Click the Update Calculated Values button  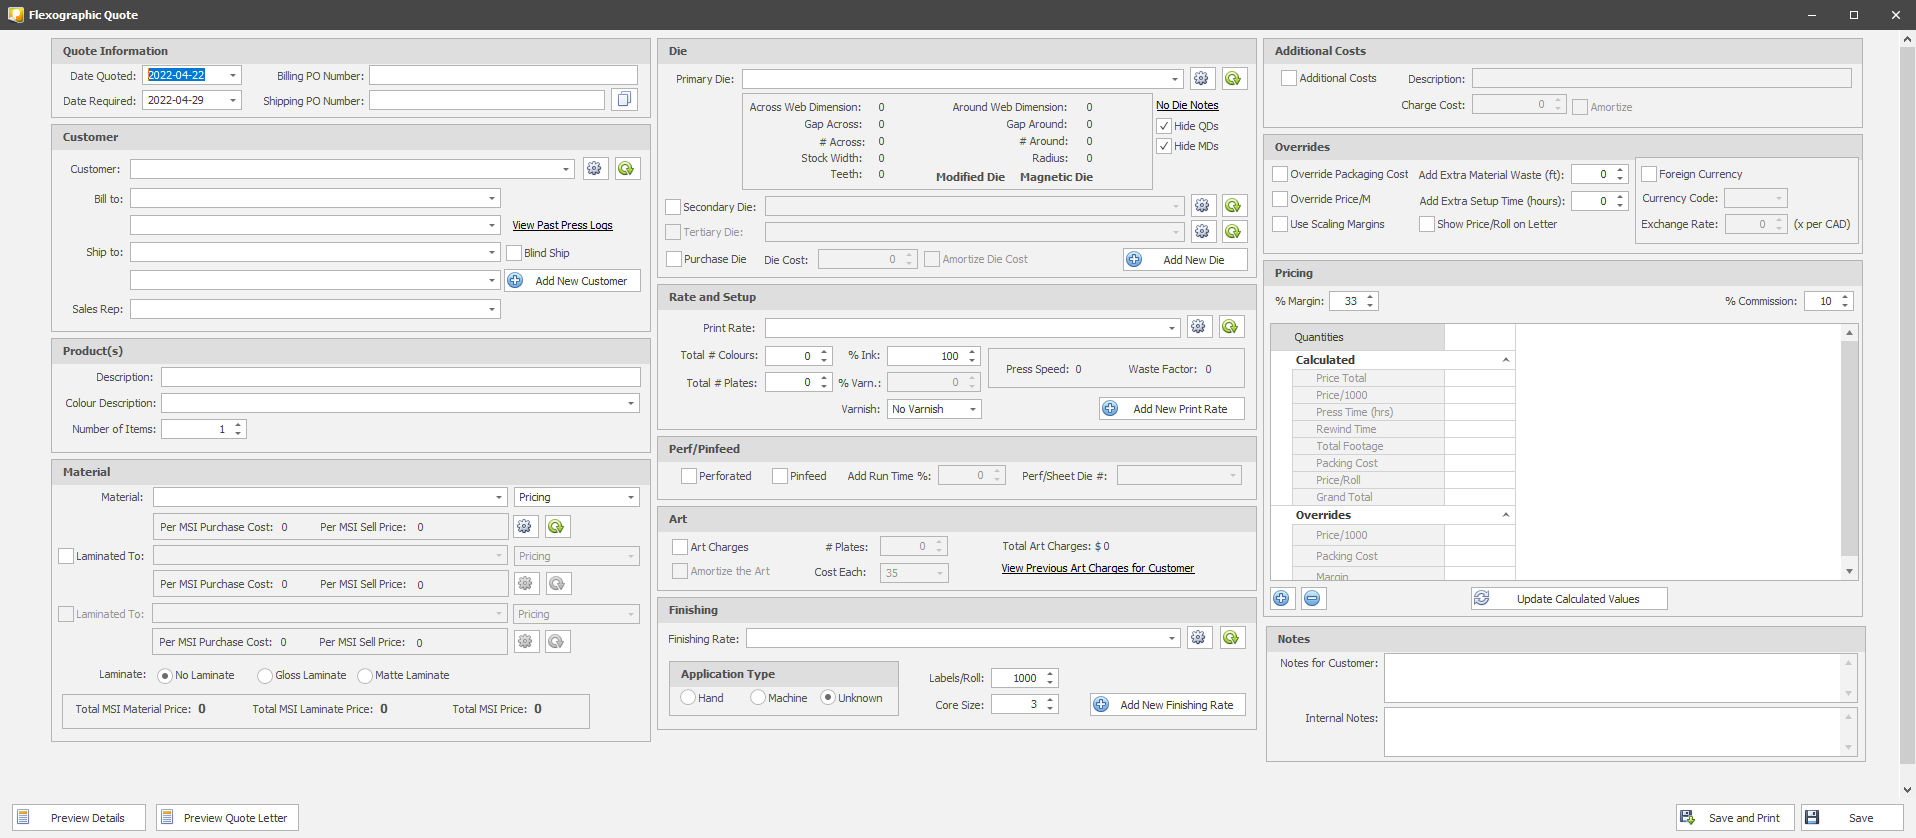click(1569, 599)
